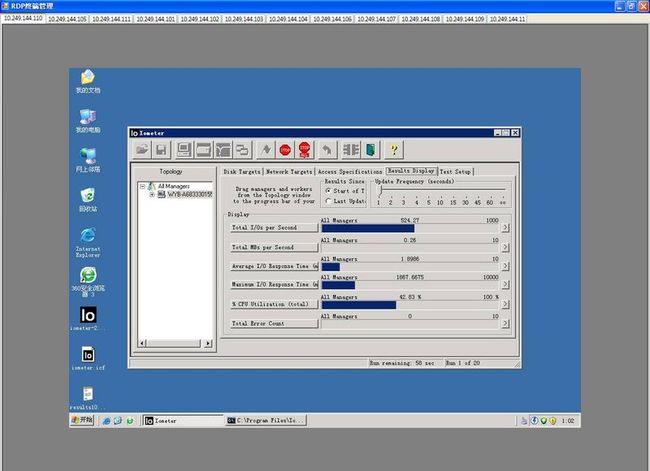Click system tray clock 1:02

[568, 421]
